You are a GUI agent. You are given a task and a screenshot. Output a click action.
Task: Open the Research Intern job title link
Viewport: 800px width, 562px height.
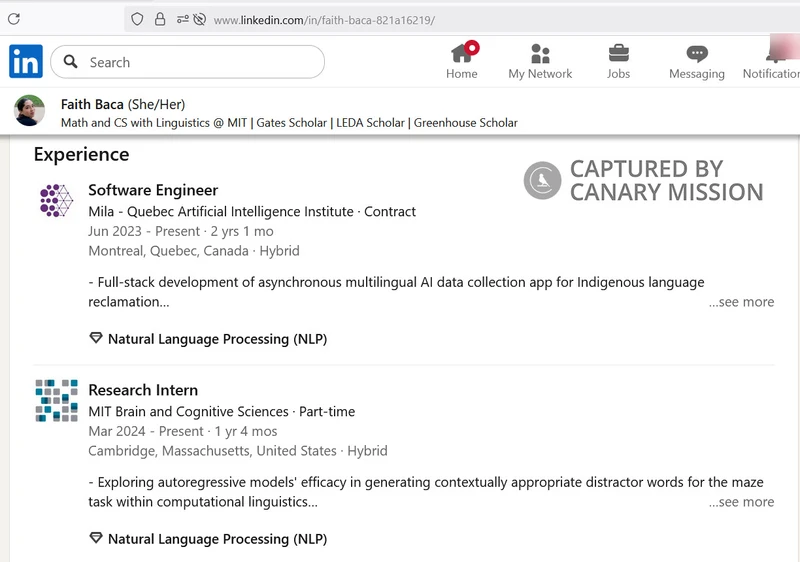(143, 390)
